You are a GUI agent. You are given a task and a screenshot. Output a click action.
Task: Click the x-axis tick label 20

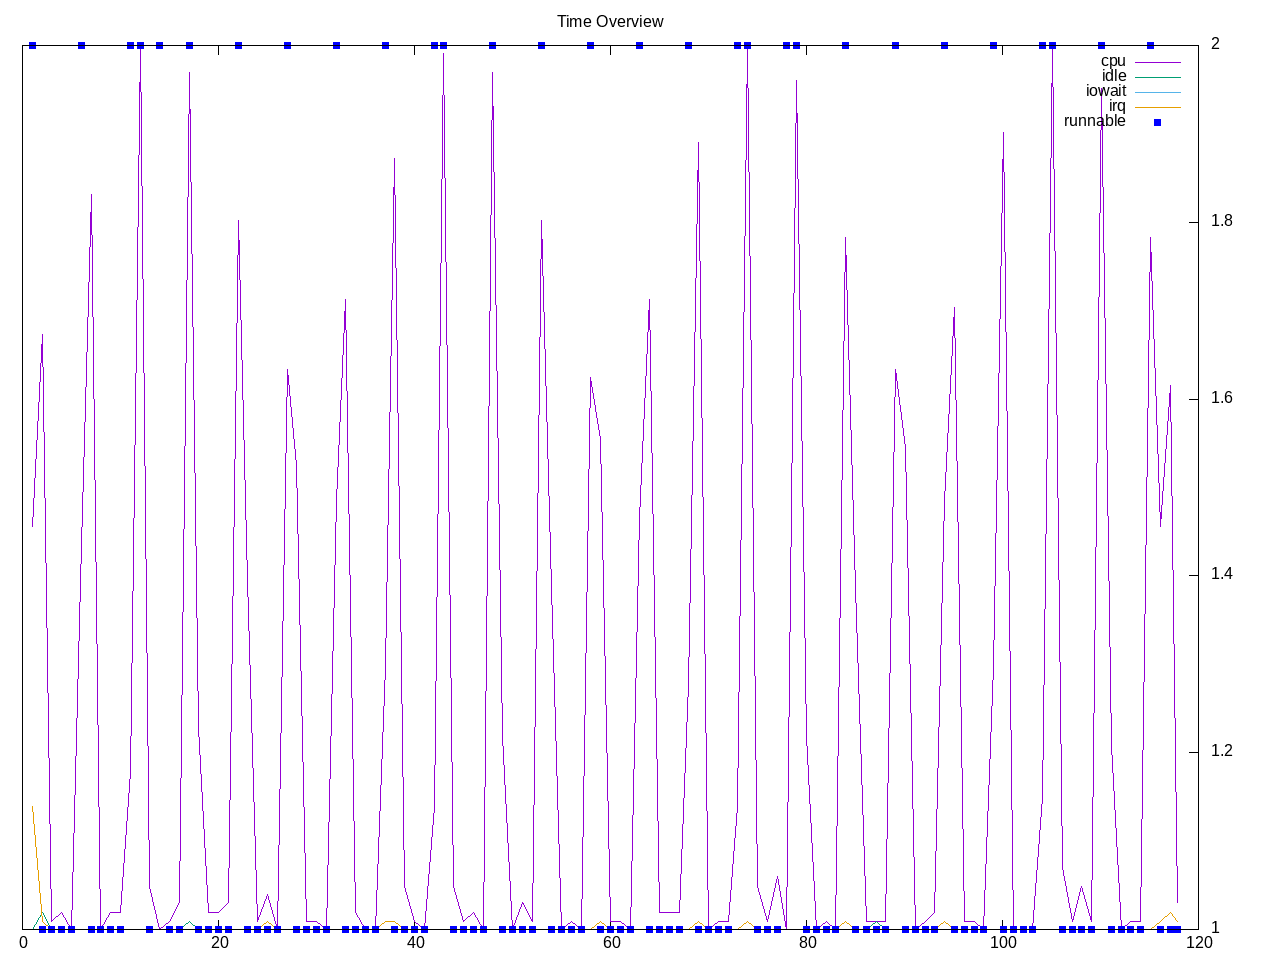(220, 942)
